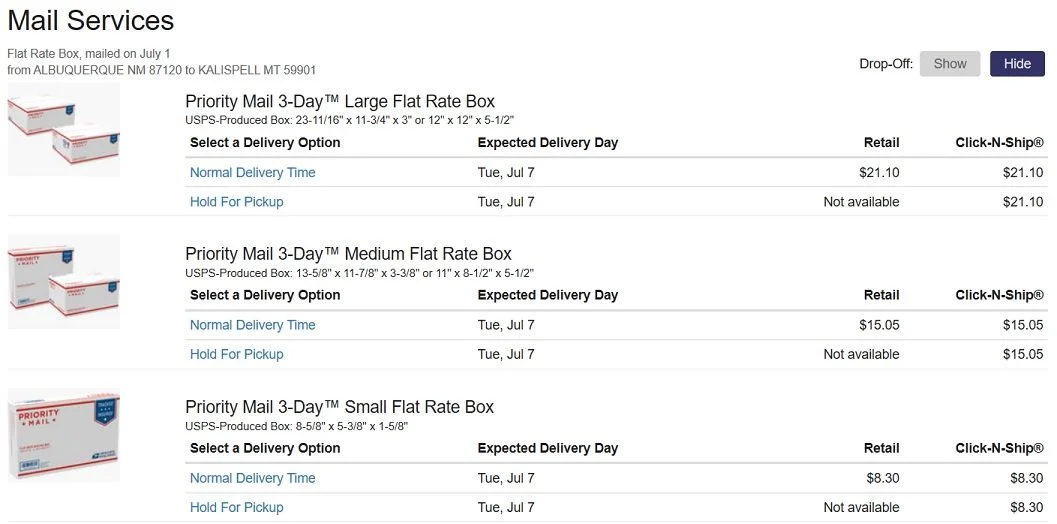Choose Hold For Pickup for Medium Box
This screenshot has width=1057, height=524.
[236, 354]
